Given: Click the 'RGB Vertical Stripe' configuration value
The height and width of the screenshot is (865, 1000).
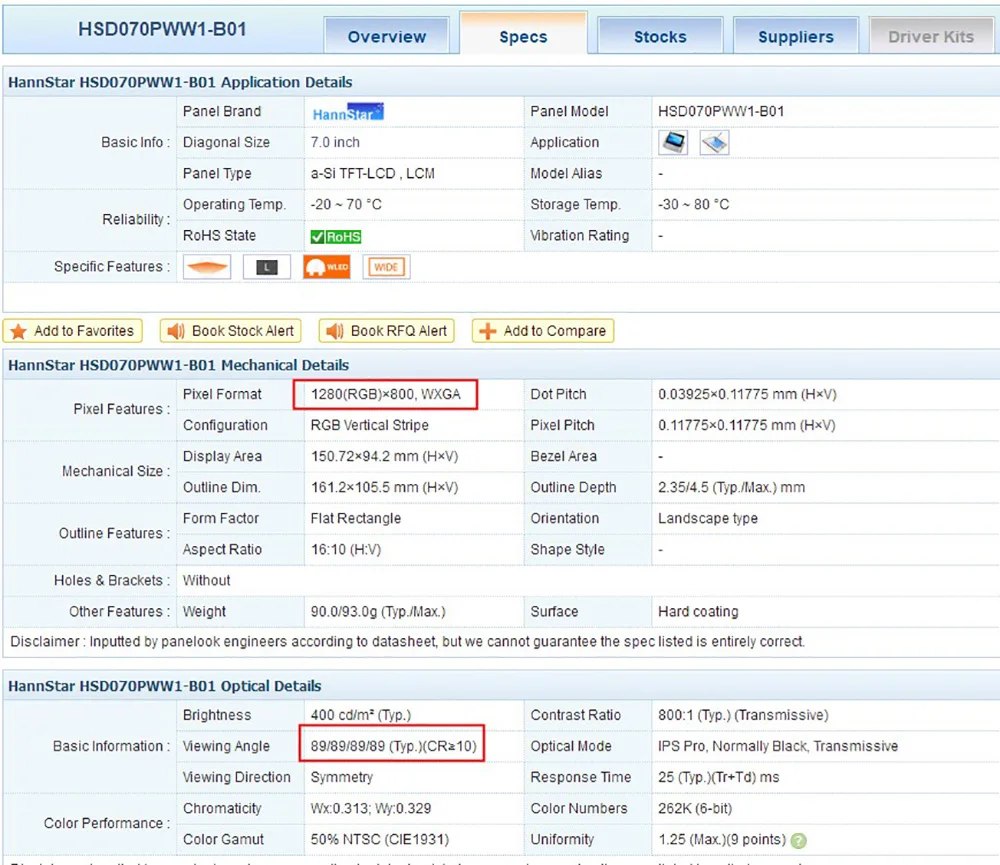Looking at the screenshot, I should 369,425.
